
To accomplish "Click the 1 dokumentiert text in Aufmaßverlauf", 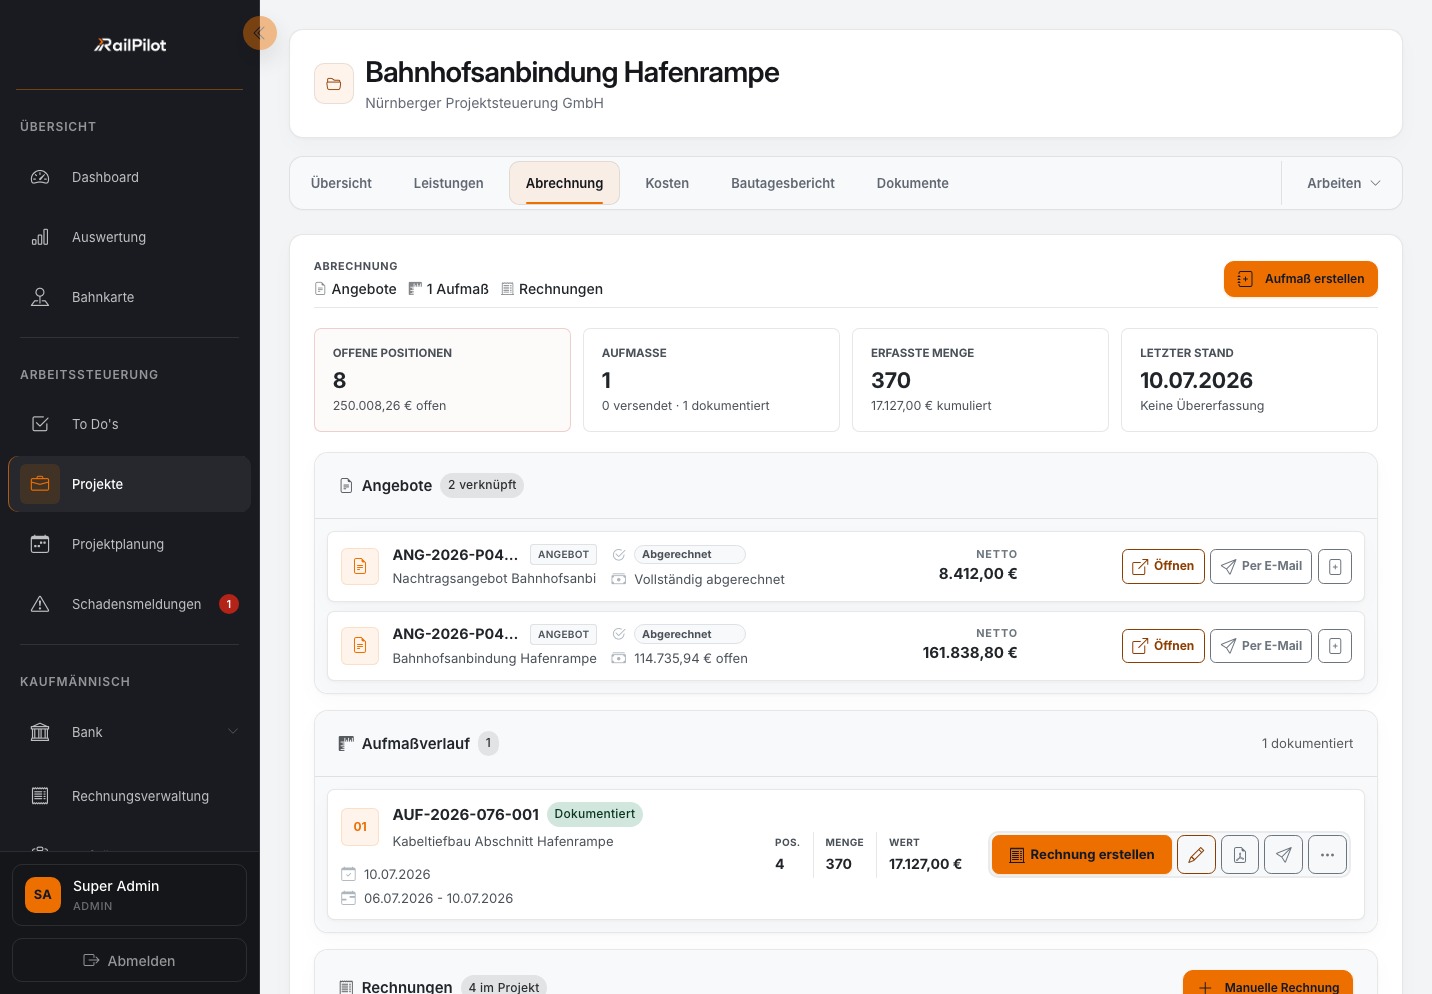I will 1307,743.
